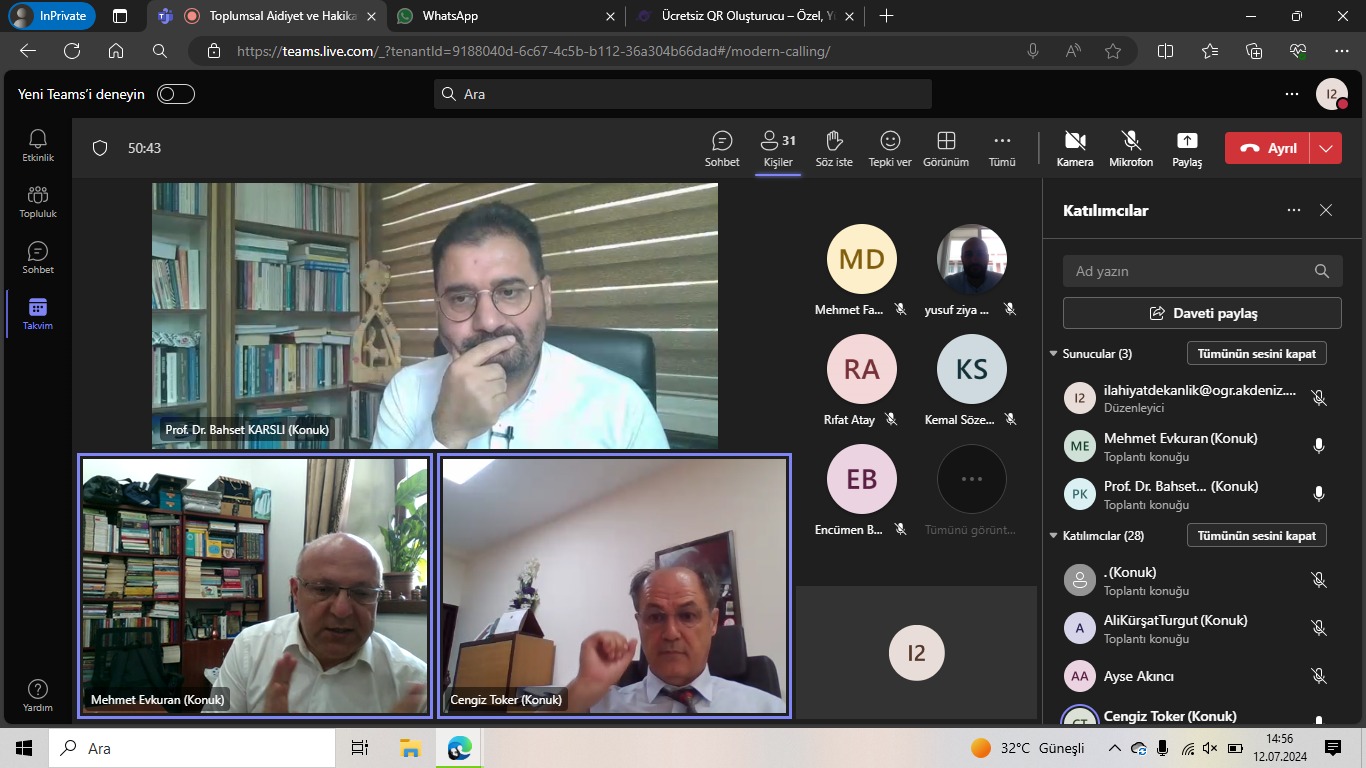1366x768 pixels.
Task: Click the EB Encümen B... avatar
Action: 862,479
